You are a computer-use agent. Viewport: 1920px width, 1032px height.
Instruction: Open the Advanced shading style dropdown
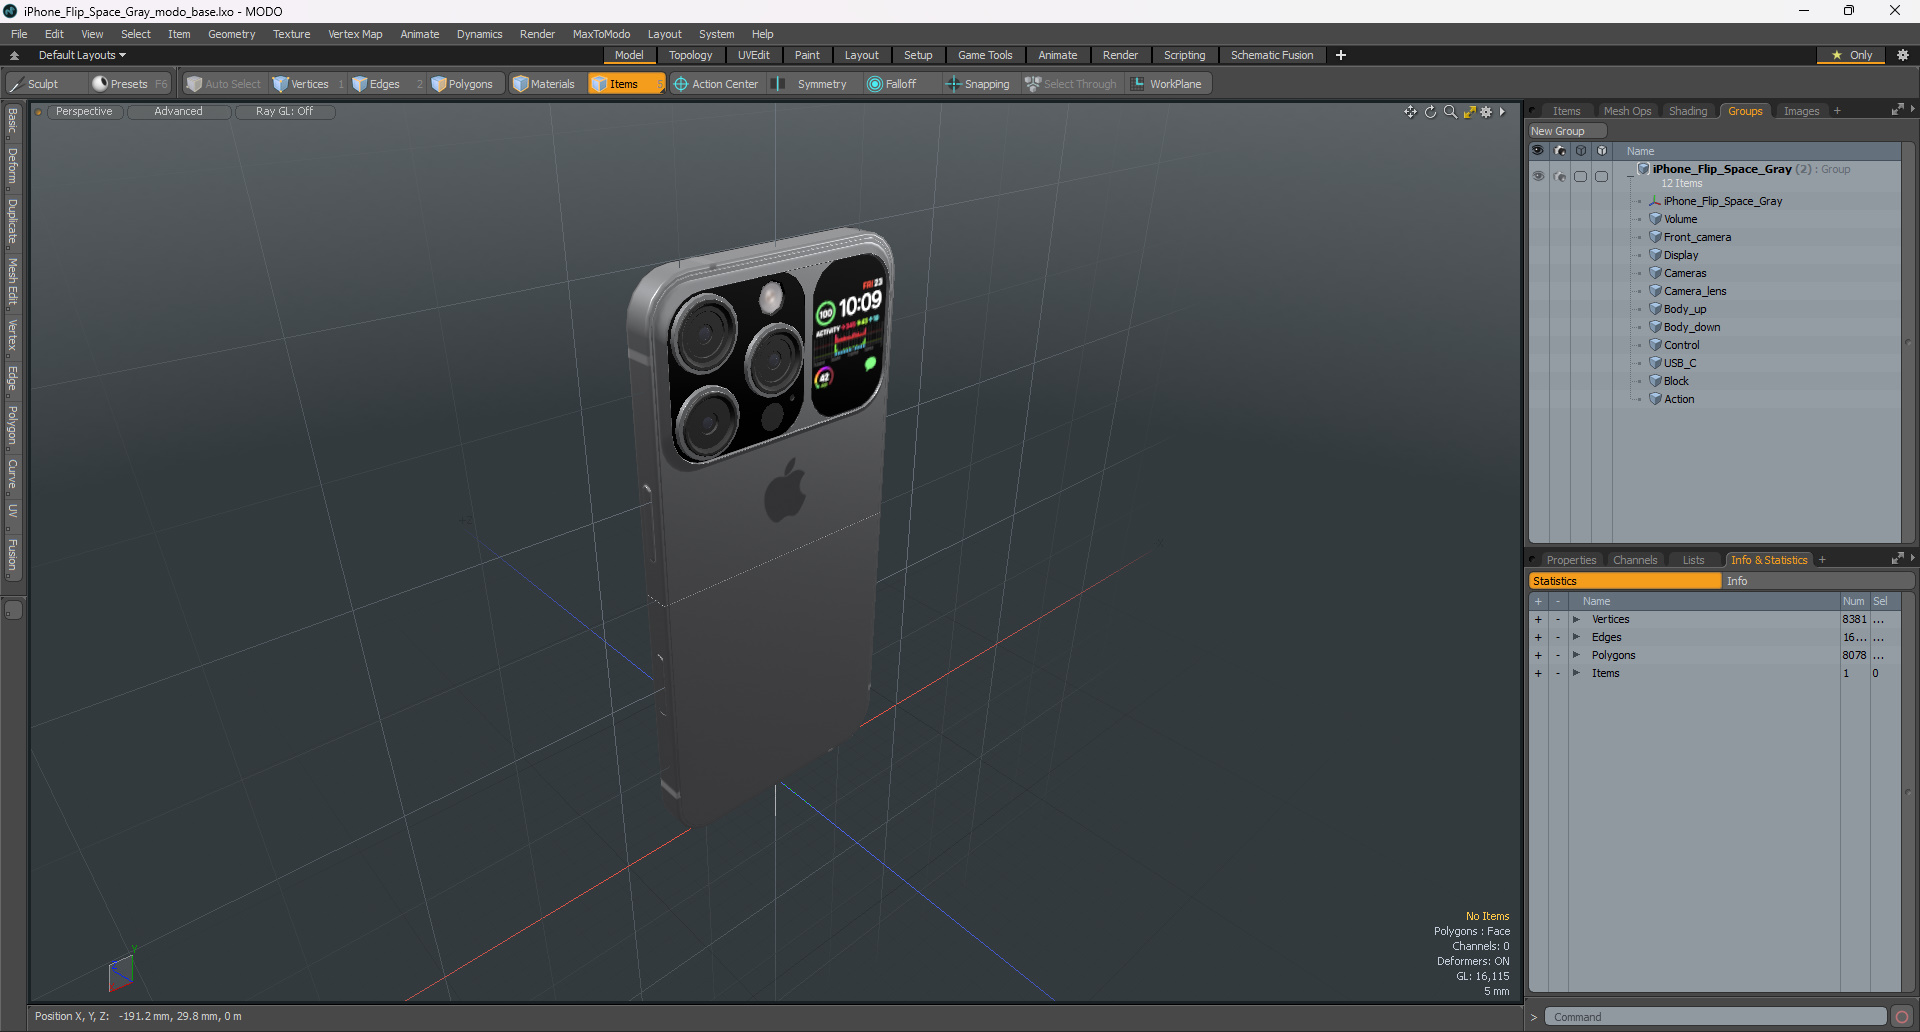point(178,112)
